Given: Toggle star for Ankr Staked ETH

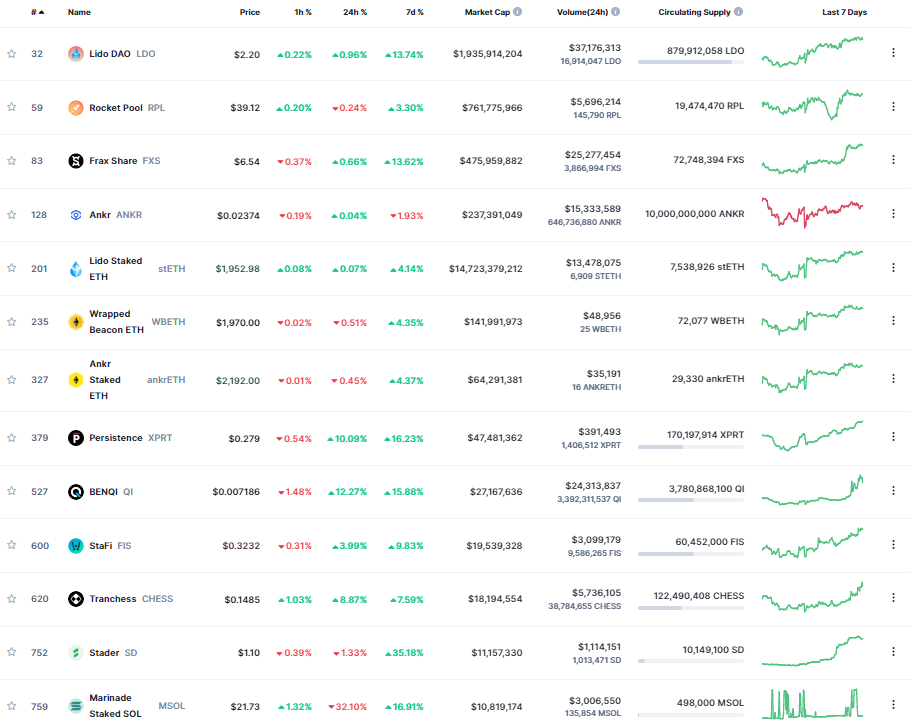Looking at the screenshot, I should click(x=12, y=380).
